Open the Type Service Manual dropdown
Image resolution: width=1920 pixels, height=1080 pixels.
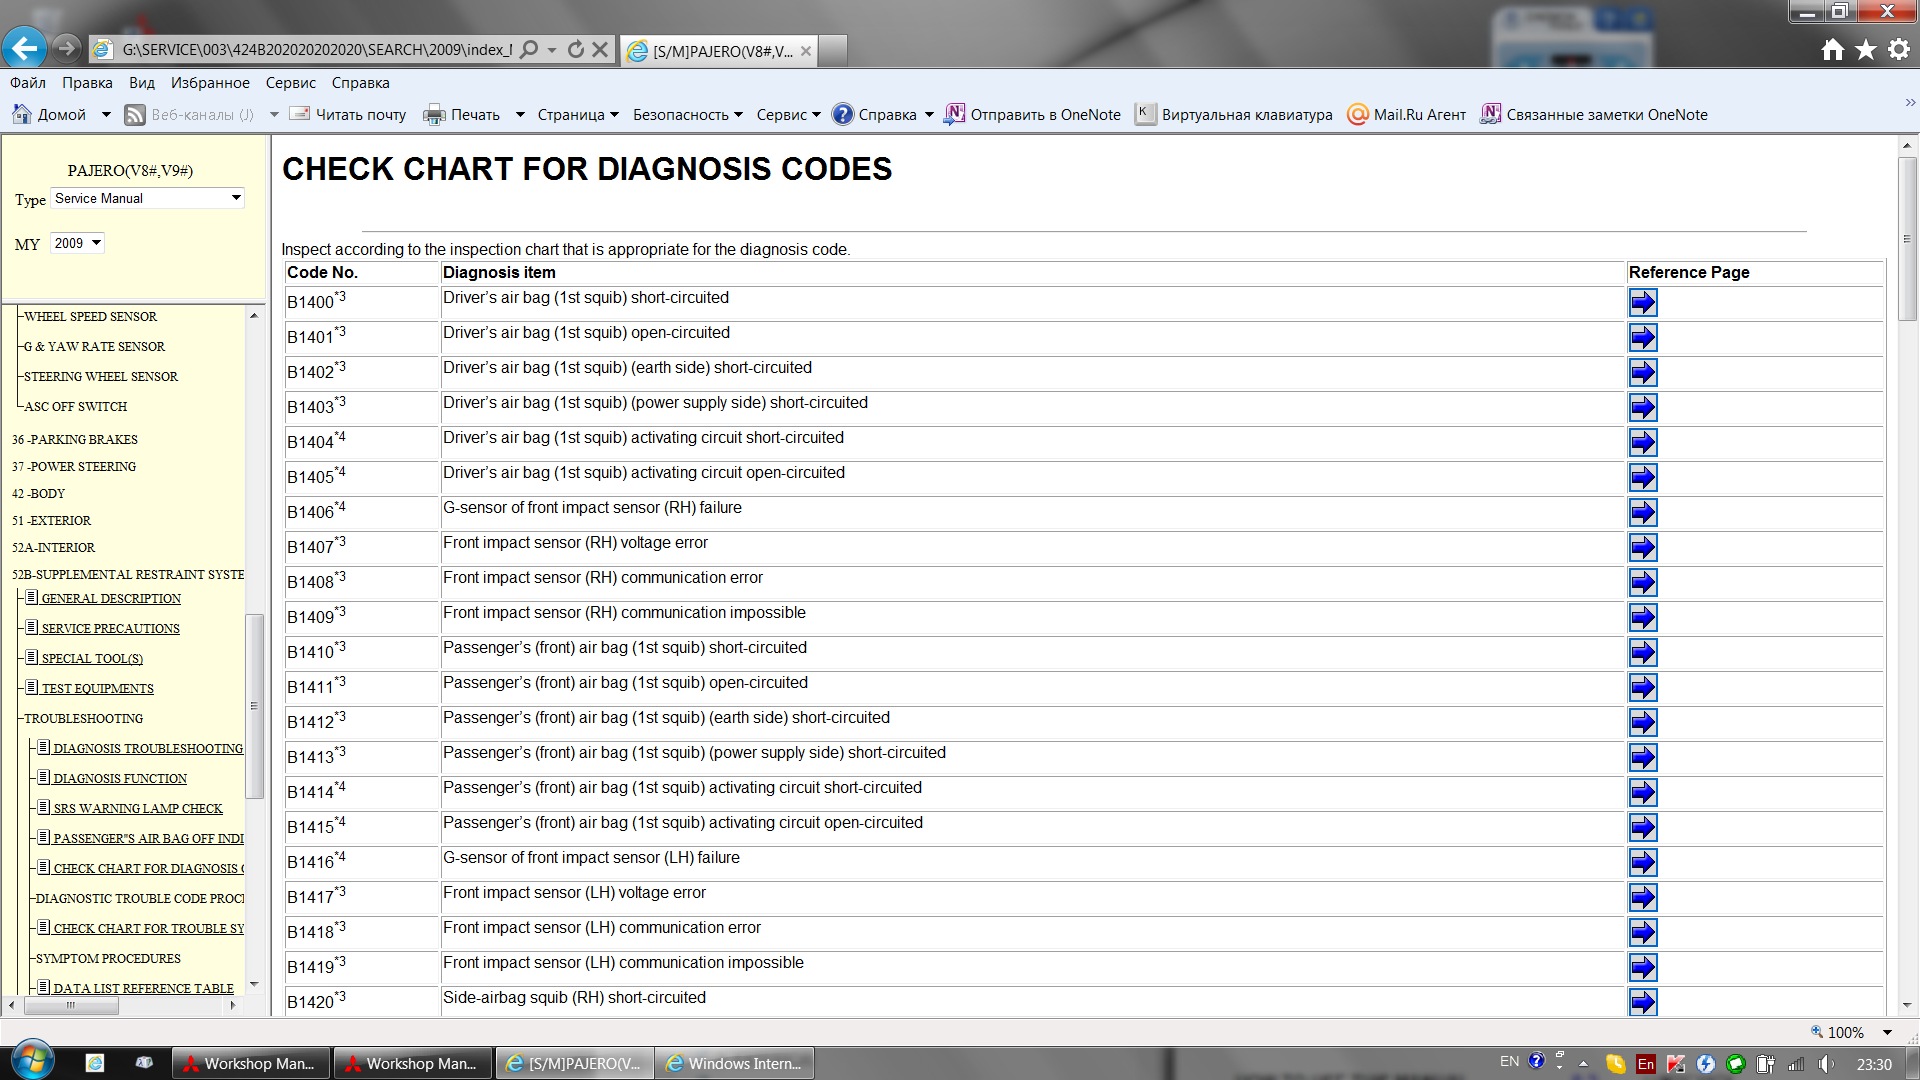147,198
